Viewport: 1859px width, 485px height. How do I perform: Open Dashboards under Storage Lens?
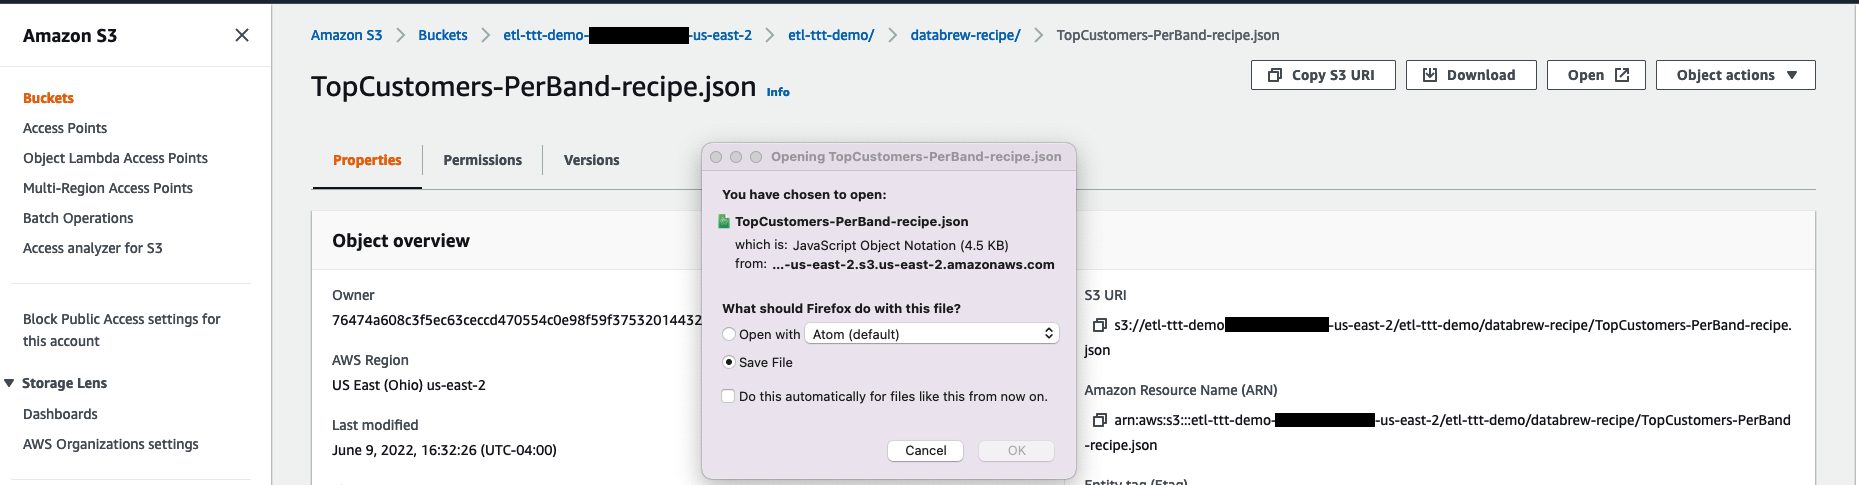60,414
